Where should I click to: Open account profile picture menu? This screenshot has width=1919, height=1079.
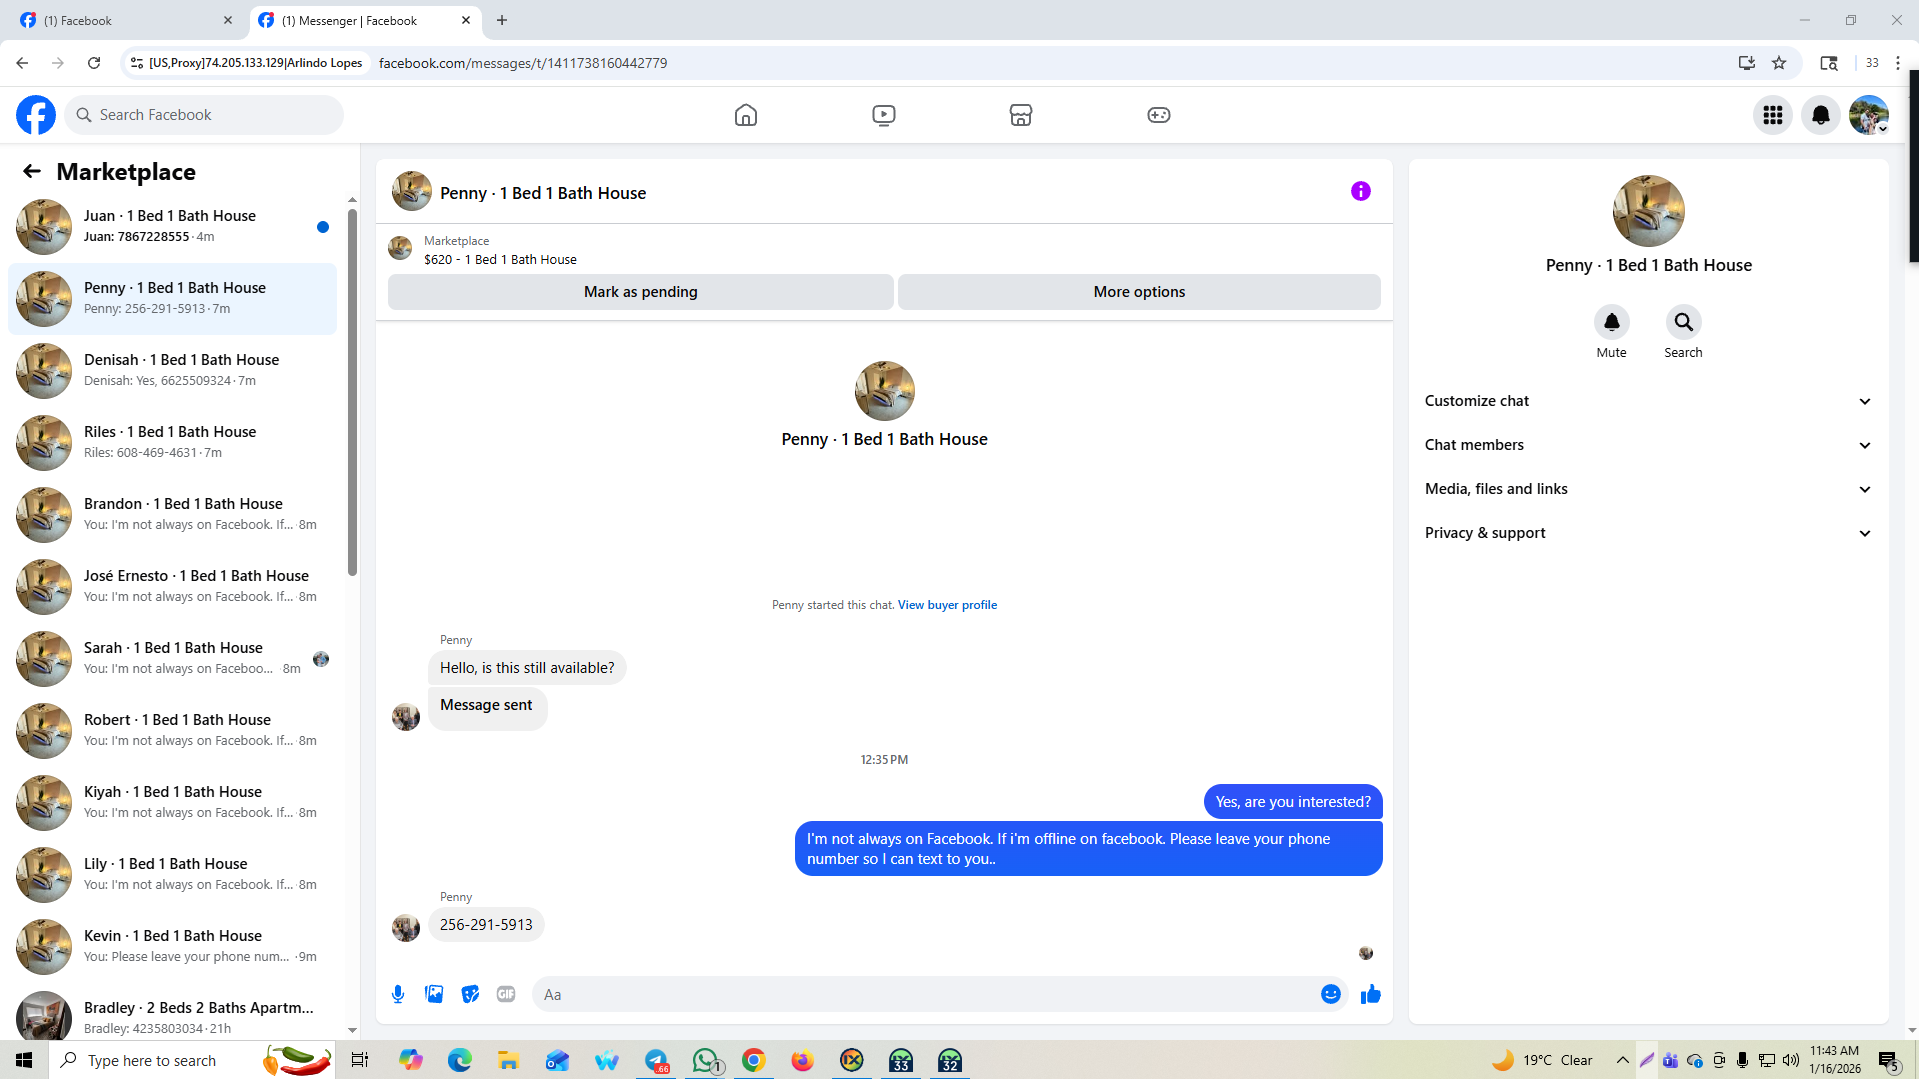(1869, 115)
